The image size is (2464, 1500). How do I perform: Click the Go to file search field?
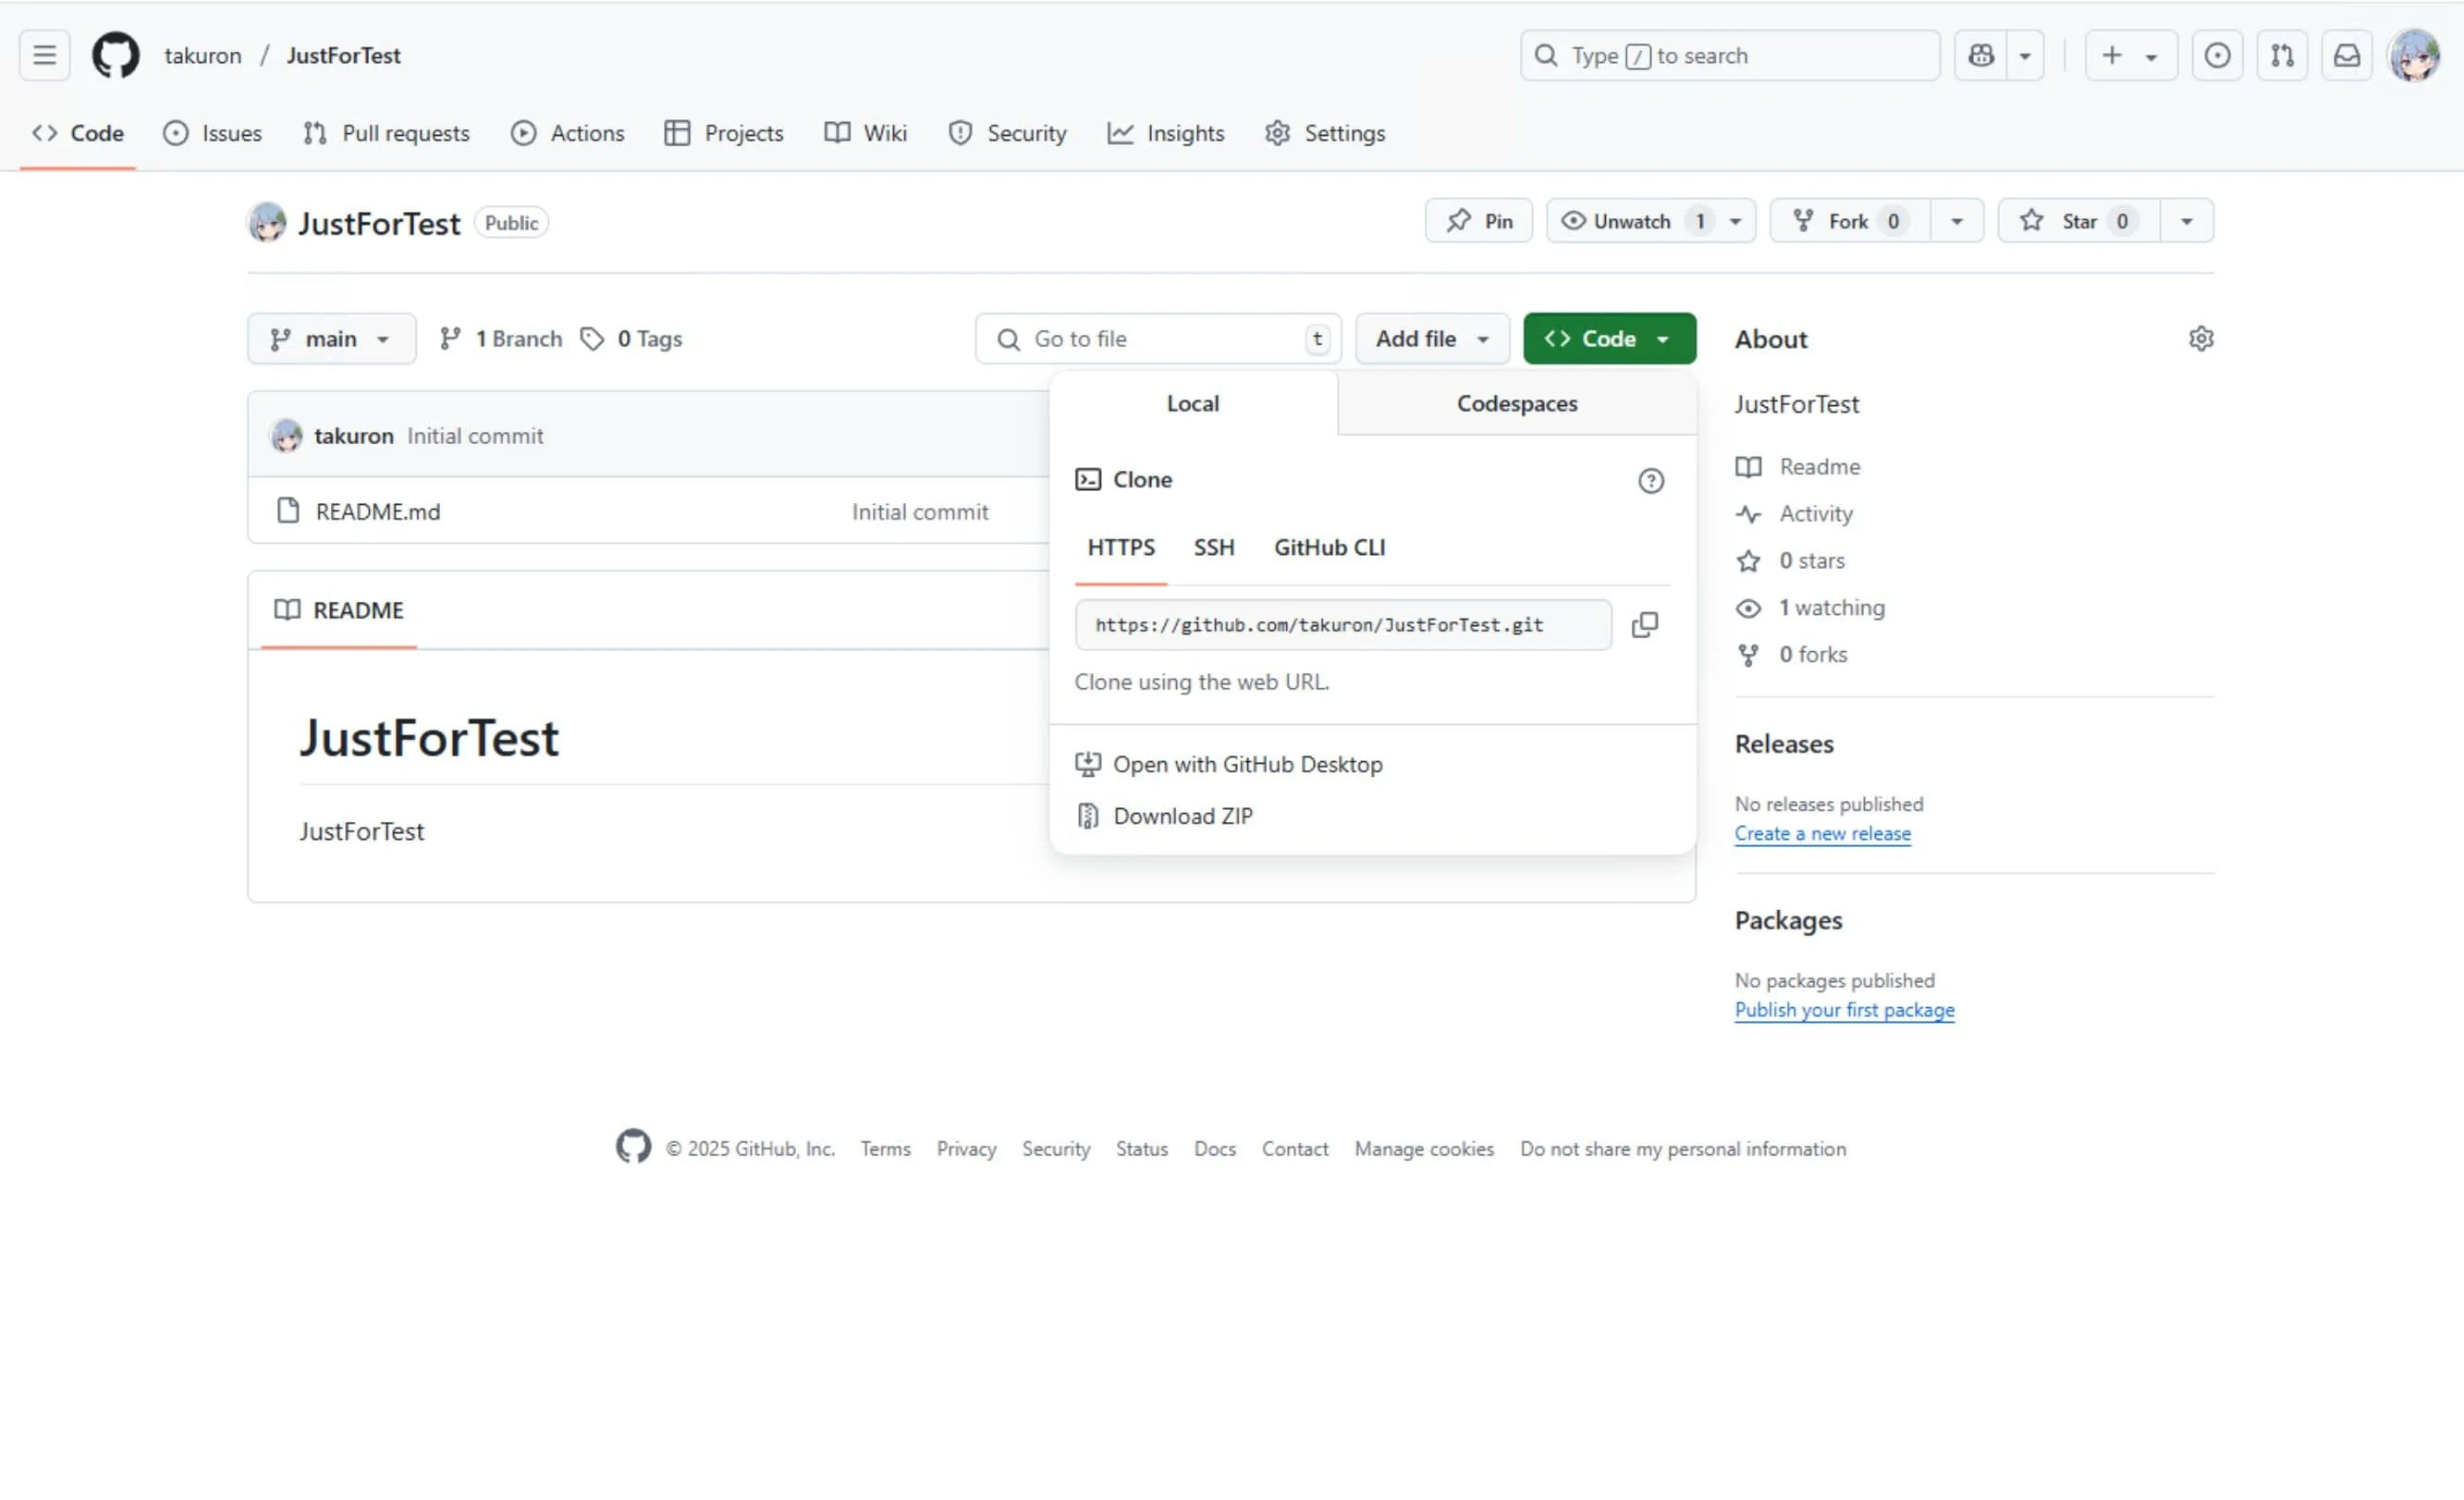click(x=1158, y=339)
